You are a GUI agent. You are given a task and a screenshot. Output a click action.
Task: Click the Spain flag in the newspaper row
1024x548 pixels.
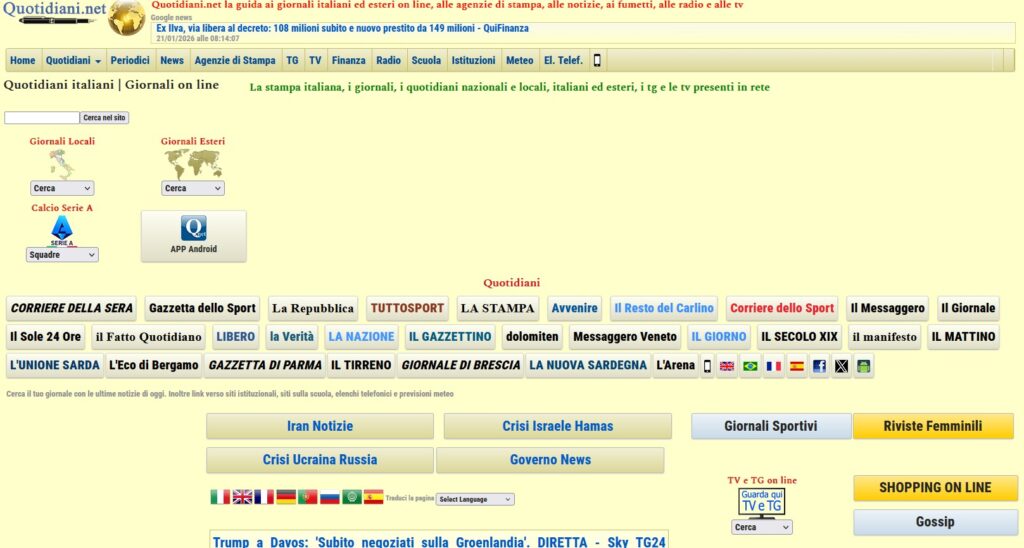pyautogui.click(x=797, y=366)
